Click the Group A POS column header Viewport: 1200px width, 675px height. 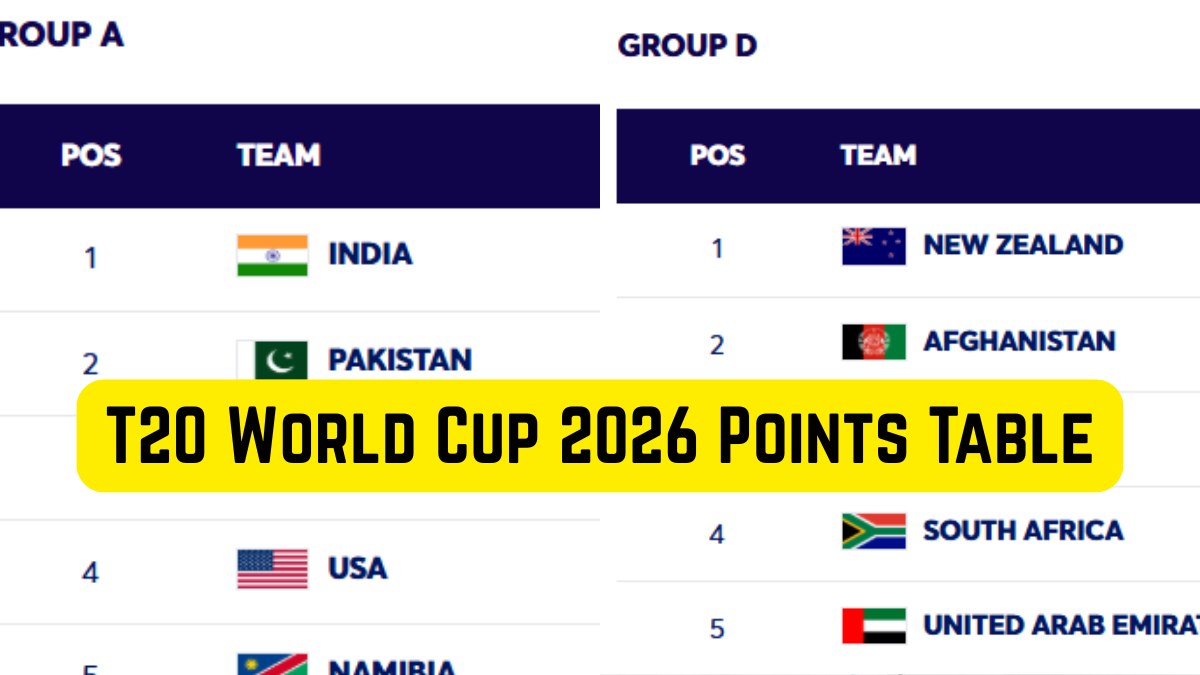pyautogui.click(x=91, y=156)
